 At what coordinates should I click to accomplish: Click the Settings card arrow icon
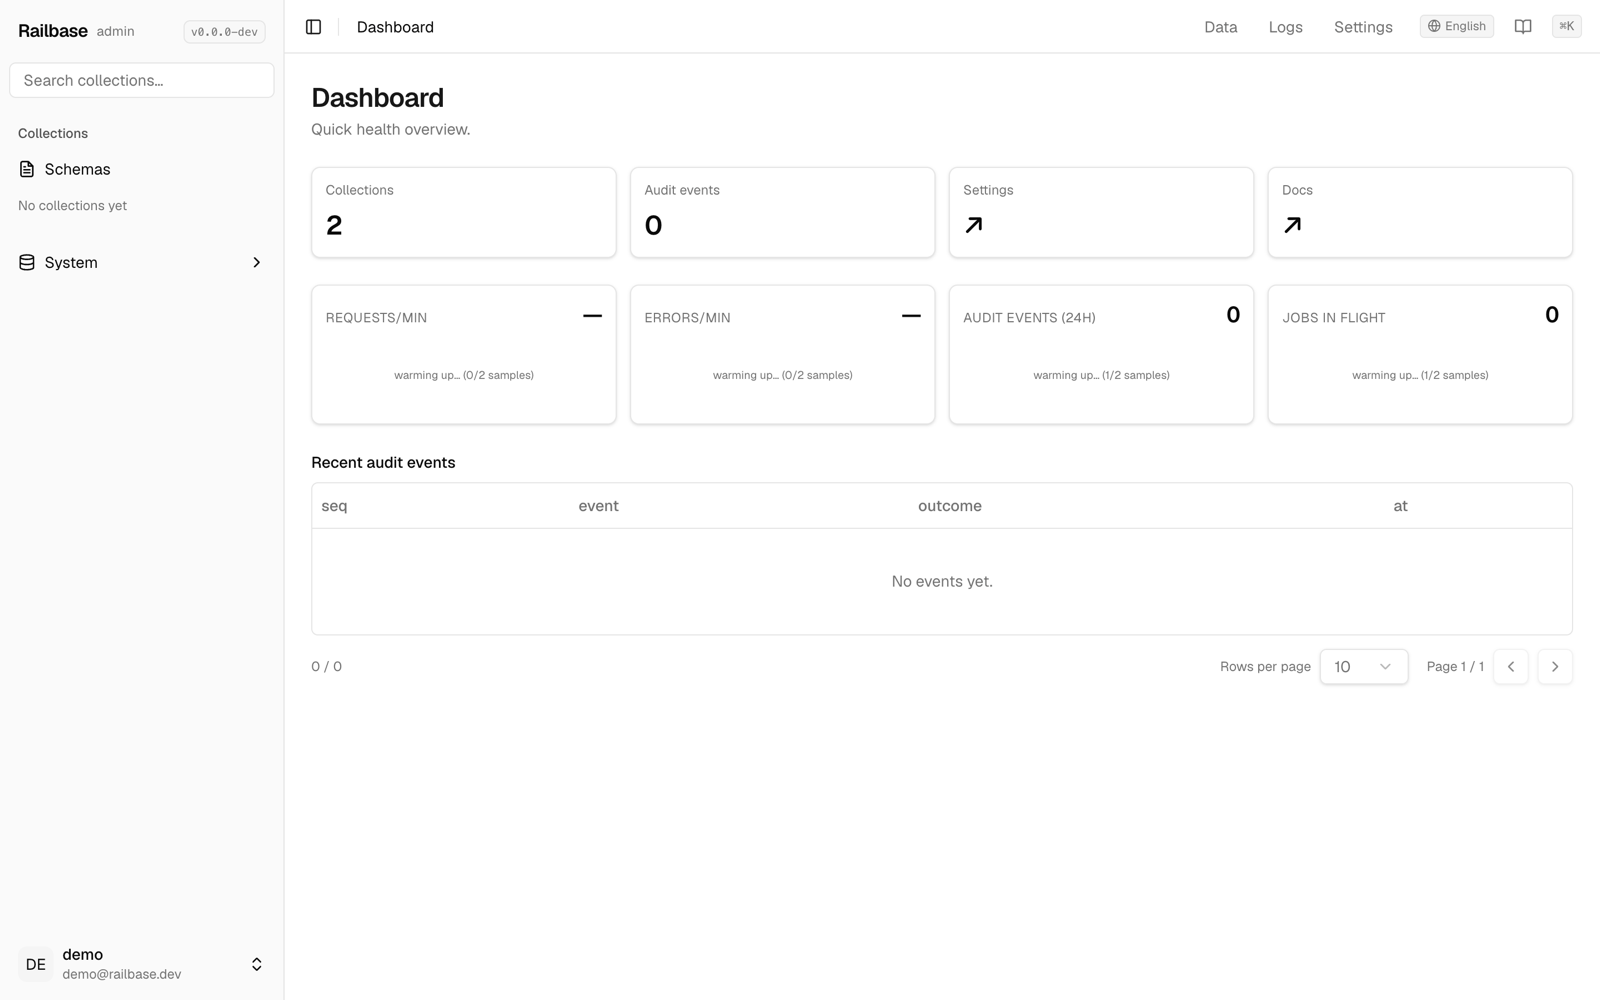pos(974,225)
